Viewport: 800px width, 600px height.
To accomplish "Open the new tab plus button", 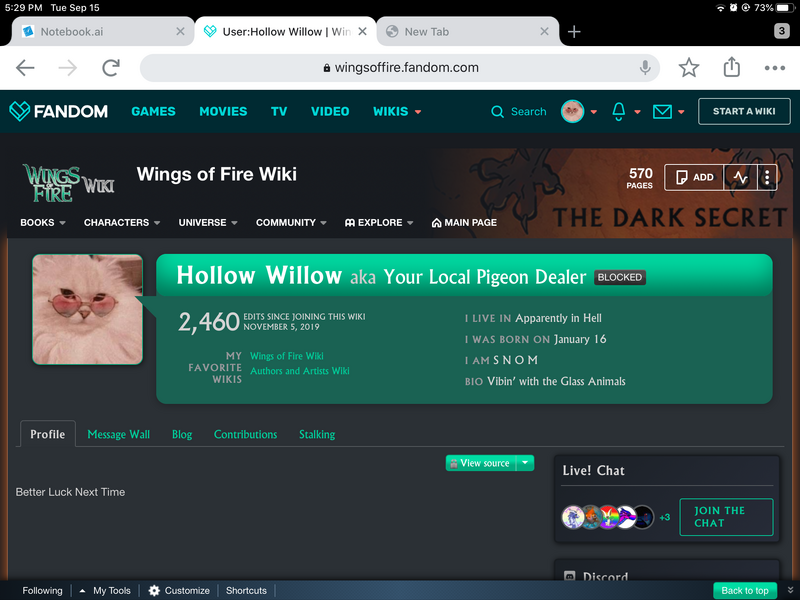I will coord(574,32).
